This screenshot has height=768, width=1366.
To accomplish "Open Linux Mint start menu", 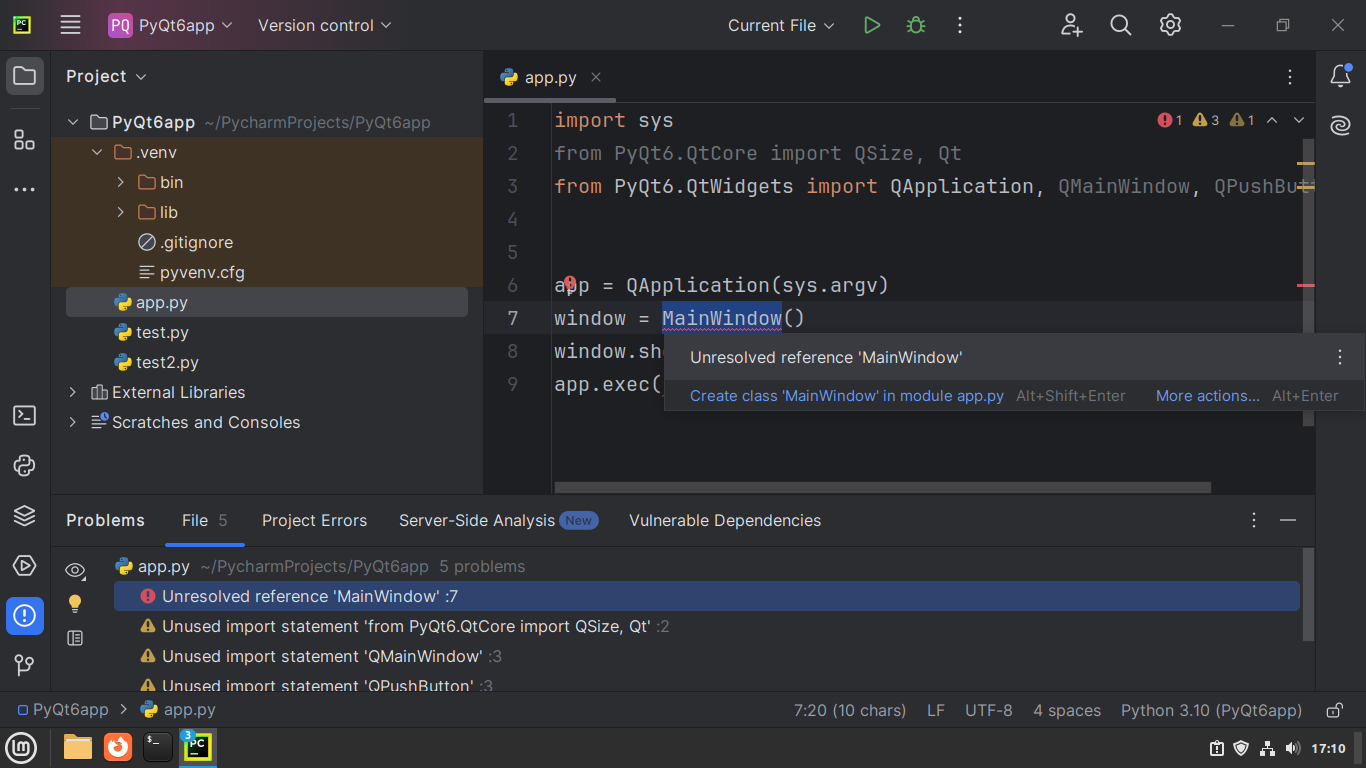I will 22,747.
